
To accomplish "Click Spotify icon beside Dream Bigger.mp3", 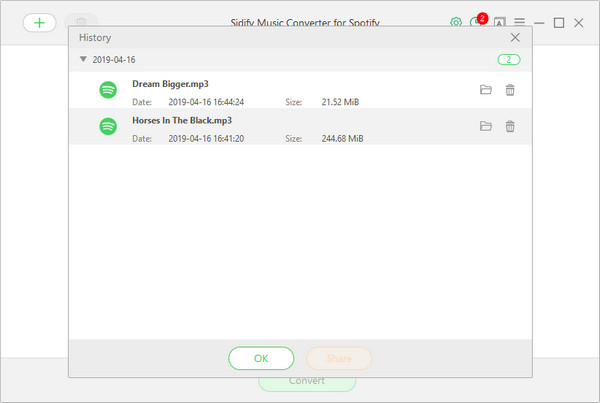I will [108, 90].
